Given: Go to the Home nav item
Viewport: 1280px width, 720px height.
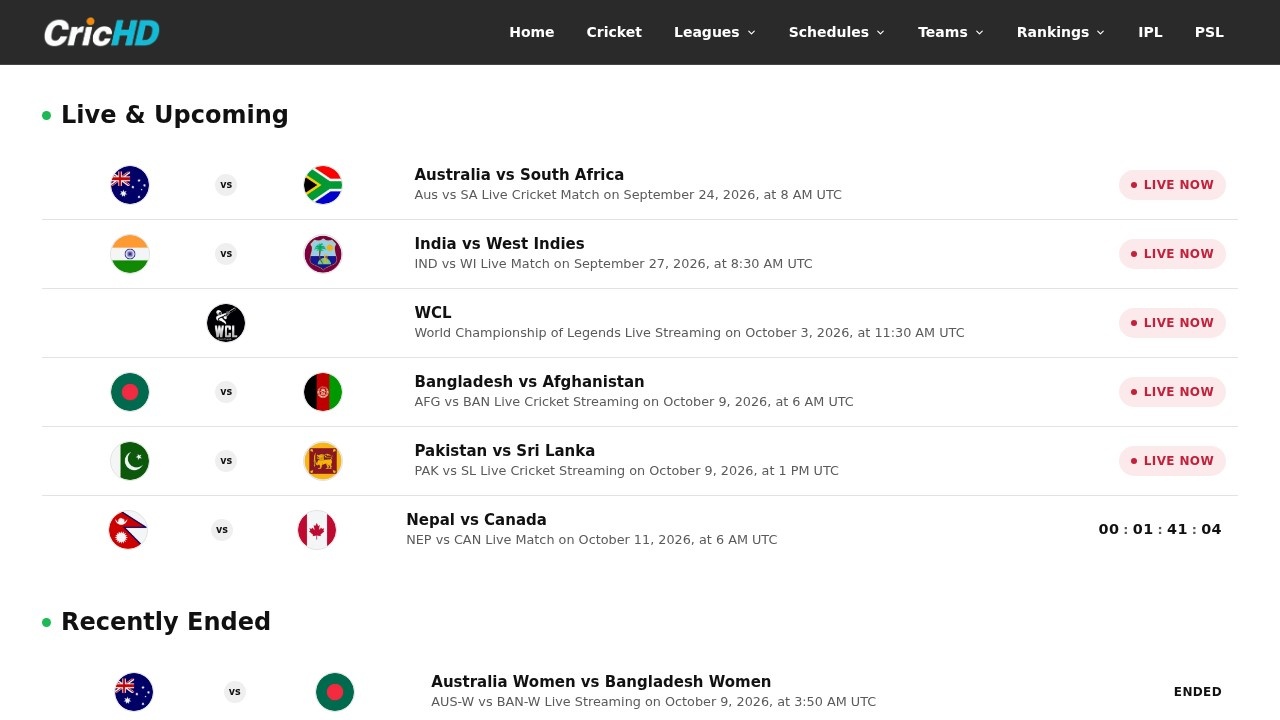Looking at the screenshot, I should 532,32.
